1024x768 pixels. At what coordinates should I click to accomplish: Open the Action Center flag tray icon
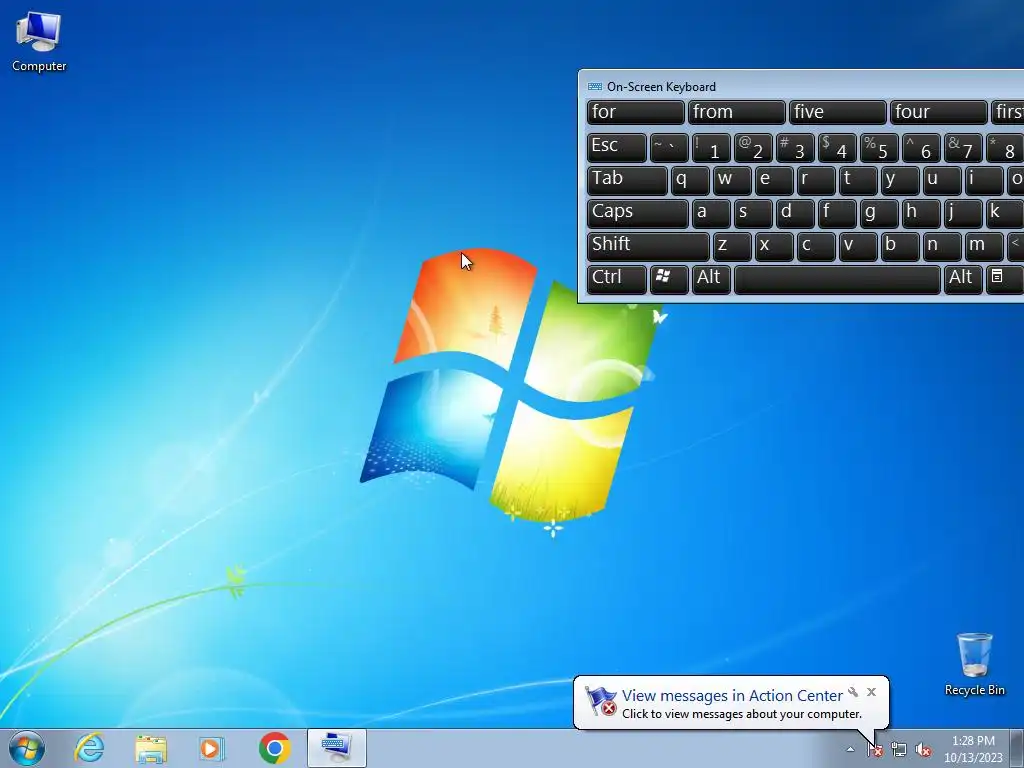coord(874,750)
